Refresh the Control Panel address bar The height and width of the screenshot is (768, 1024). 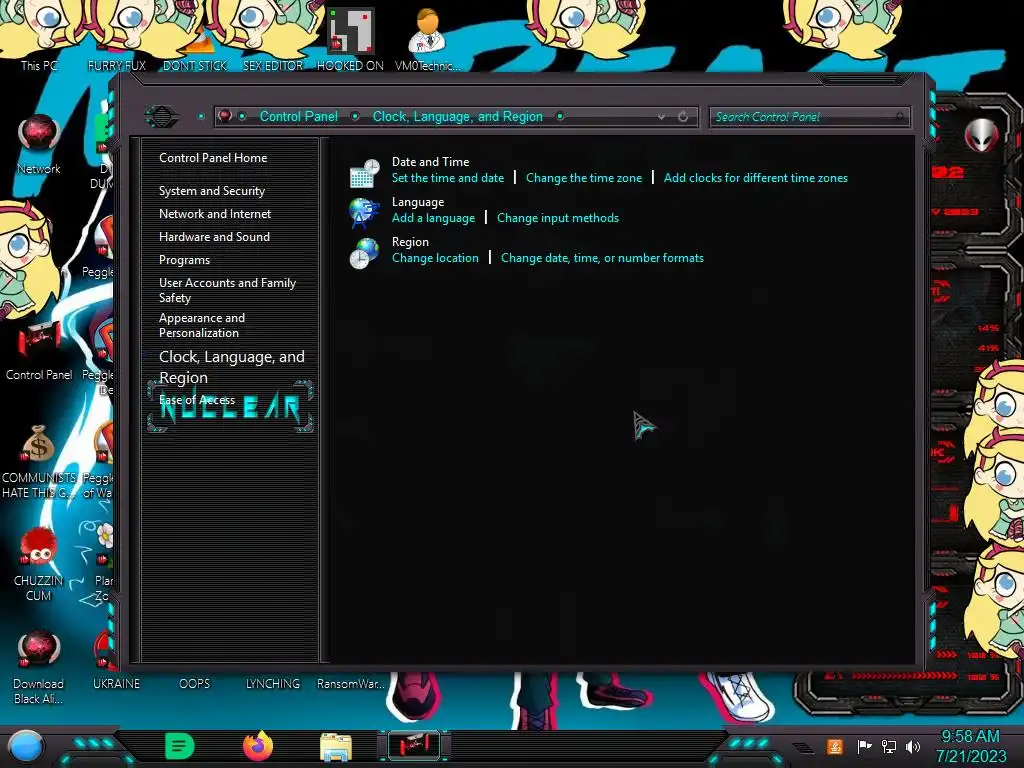[683, 117]
